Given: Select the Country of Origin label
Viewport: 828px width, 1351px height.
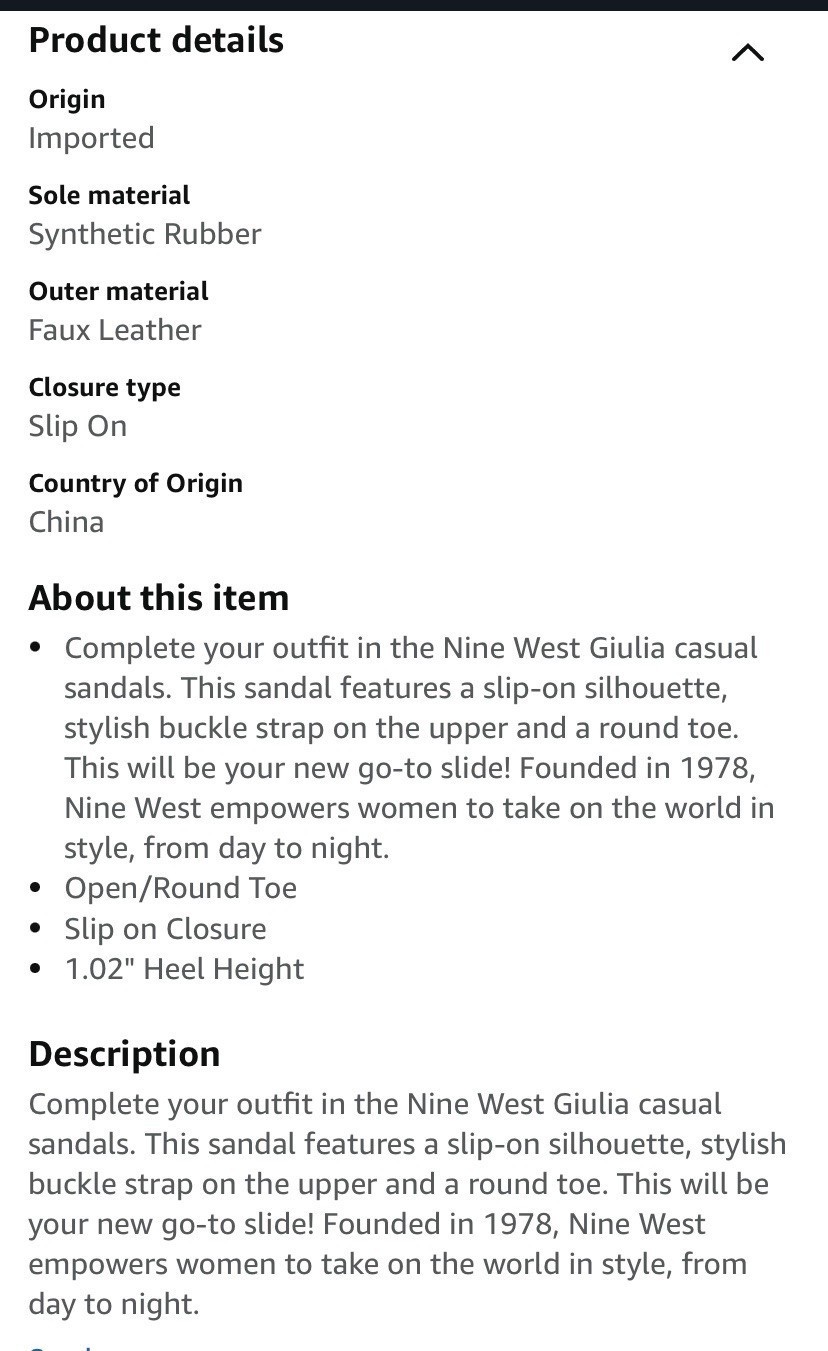Looking at the screenshot, I should [135, 483].
